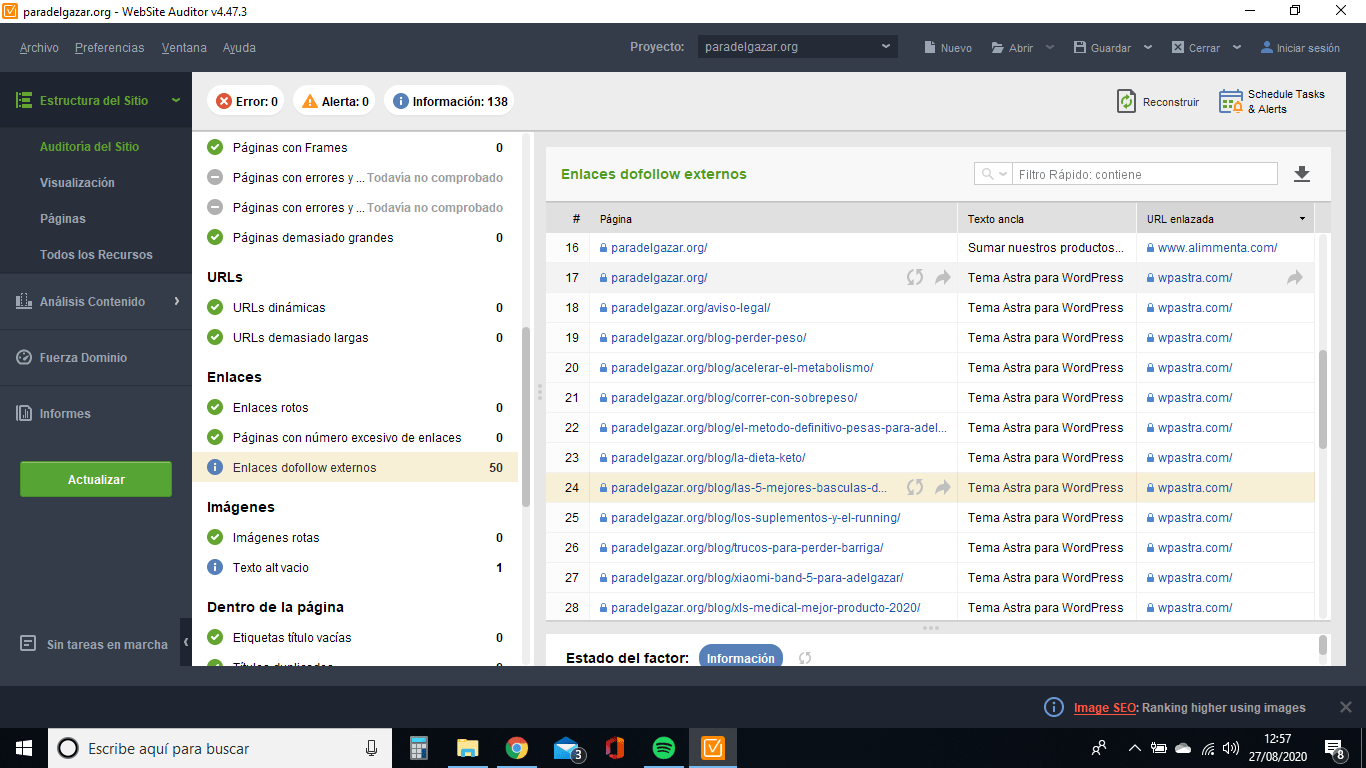Click the rescan icon in row 24
Image resolution: width=1366 pixels, height=768 pixels.
pyautogui.click(x=915, y=487)
